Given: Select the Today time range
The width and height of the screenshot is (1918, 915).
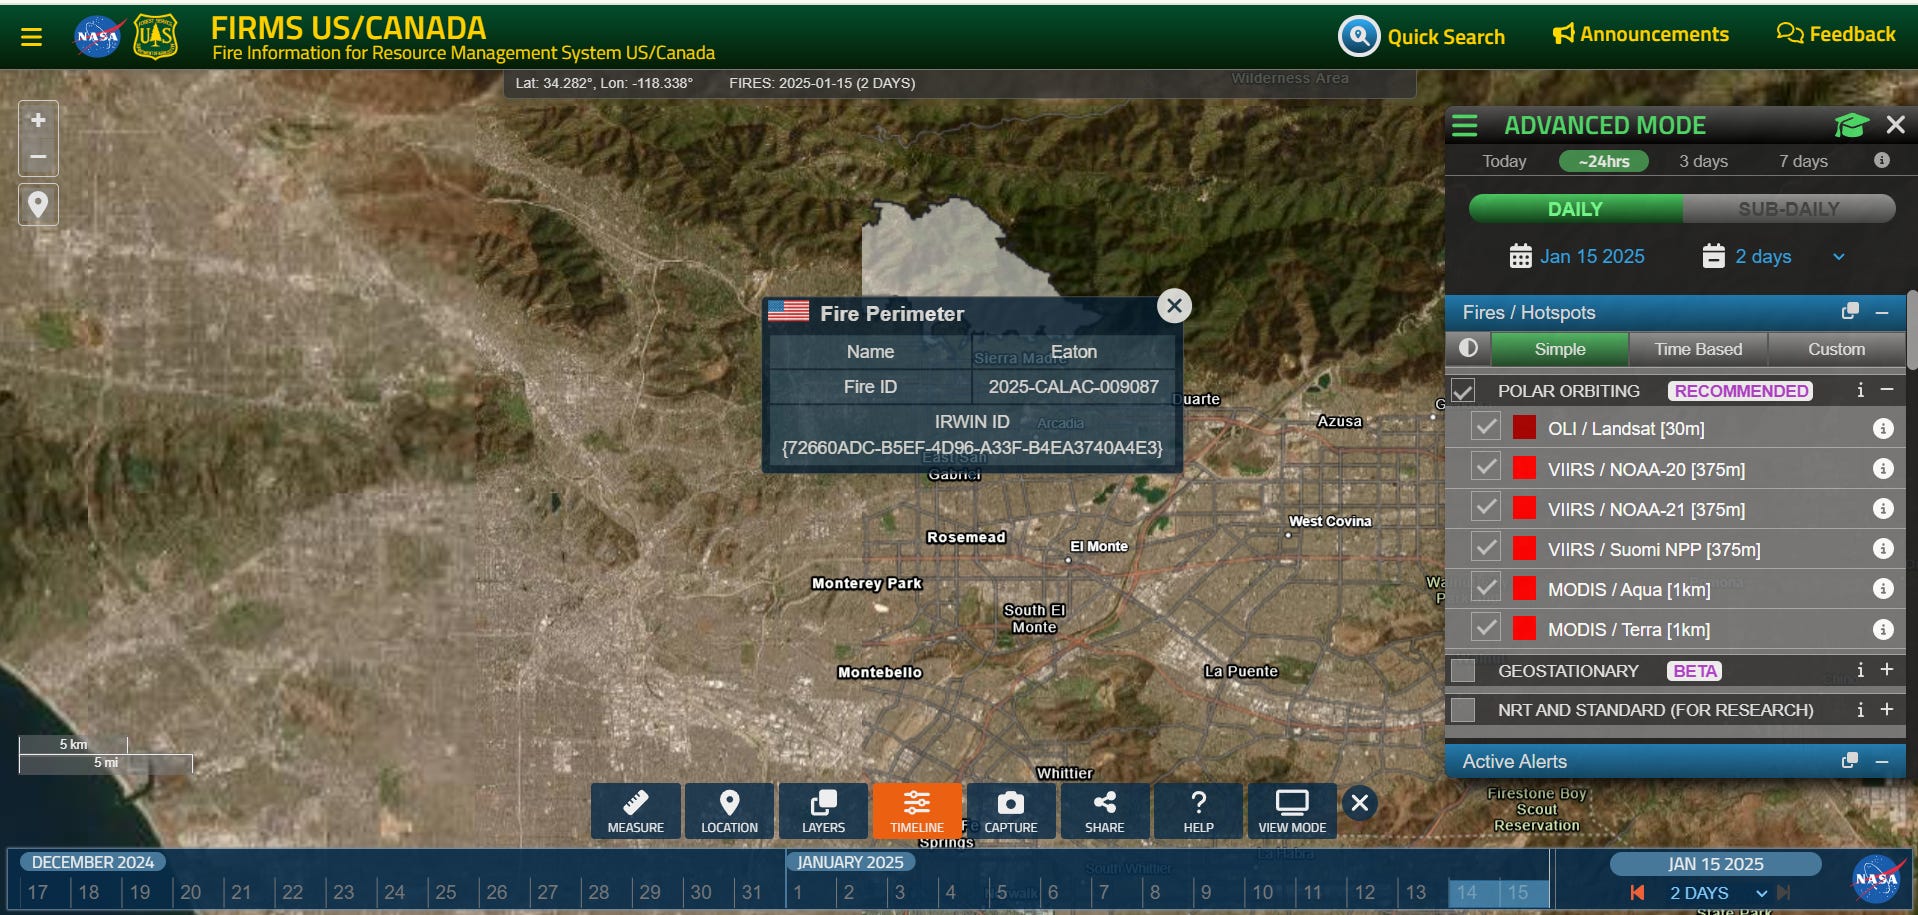Looking at the screenshot, I should [x=1504, y=161].
